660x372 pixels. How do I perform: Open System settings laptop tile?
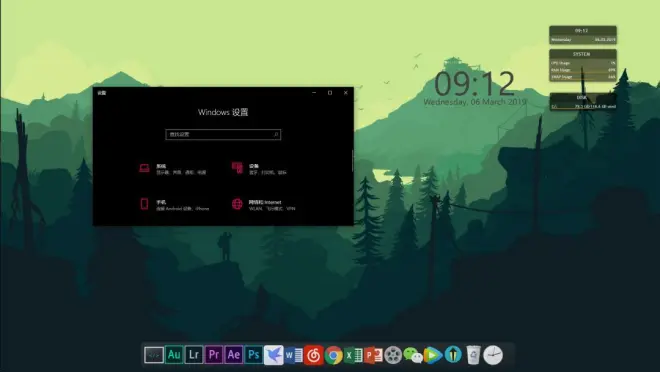coord(173,169)
